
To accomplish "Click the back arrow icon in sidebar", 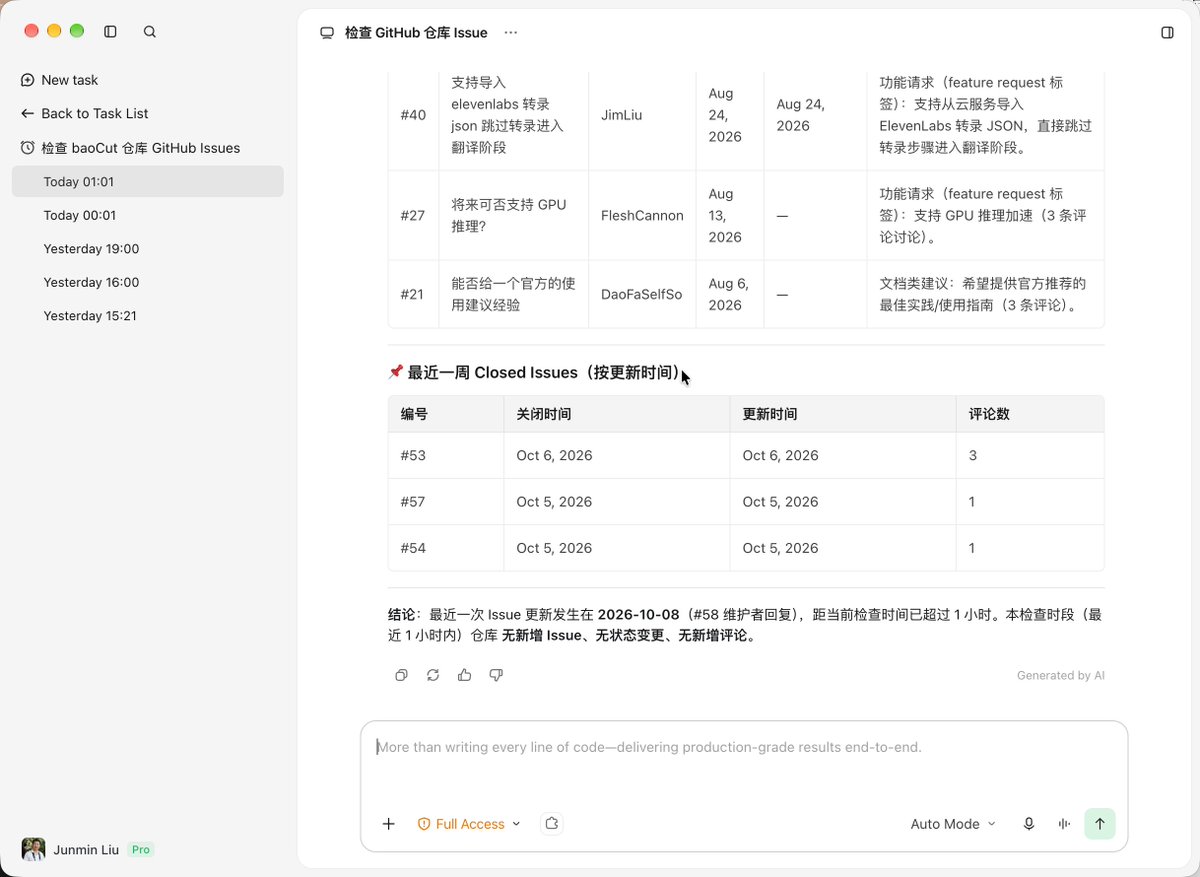I will point(28,113).
